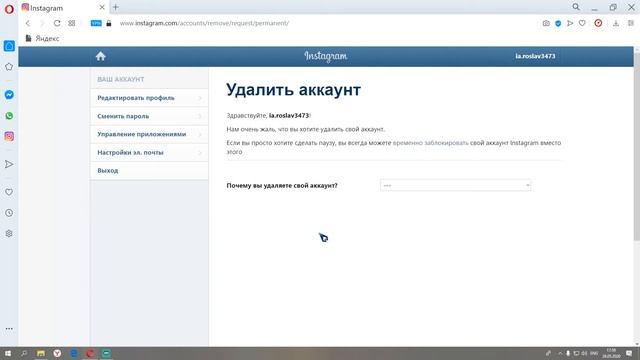Open Управление приложениями menu item
Viewport: 640px width, 360px height.
(149, 134)
